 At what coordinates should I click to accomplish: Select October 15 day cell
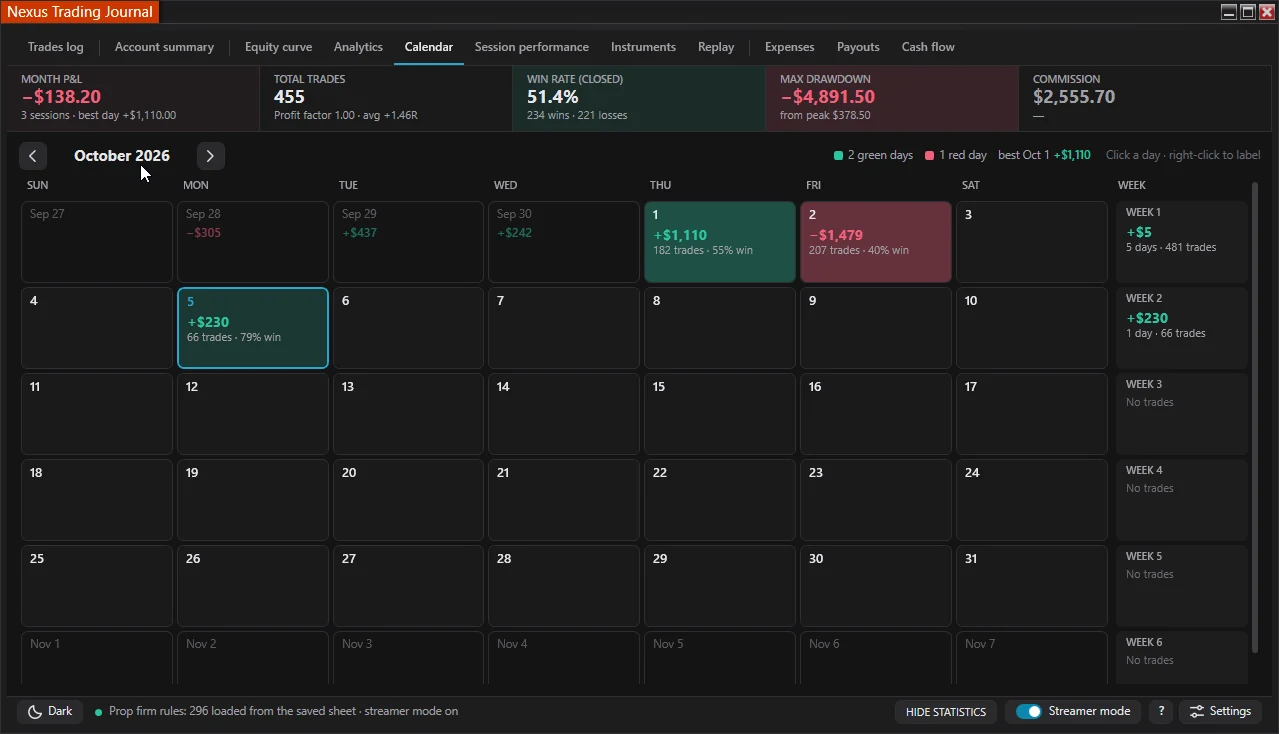[720, 414]
